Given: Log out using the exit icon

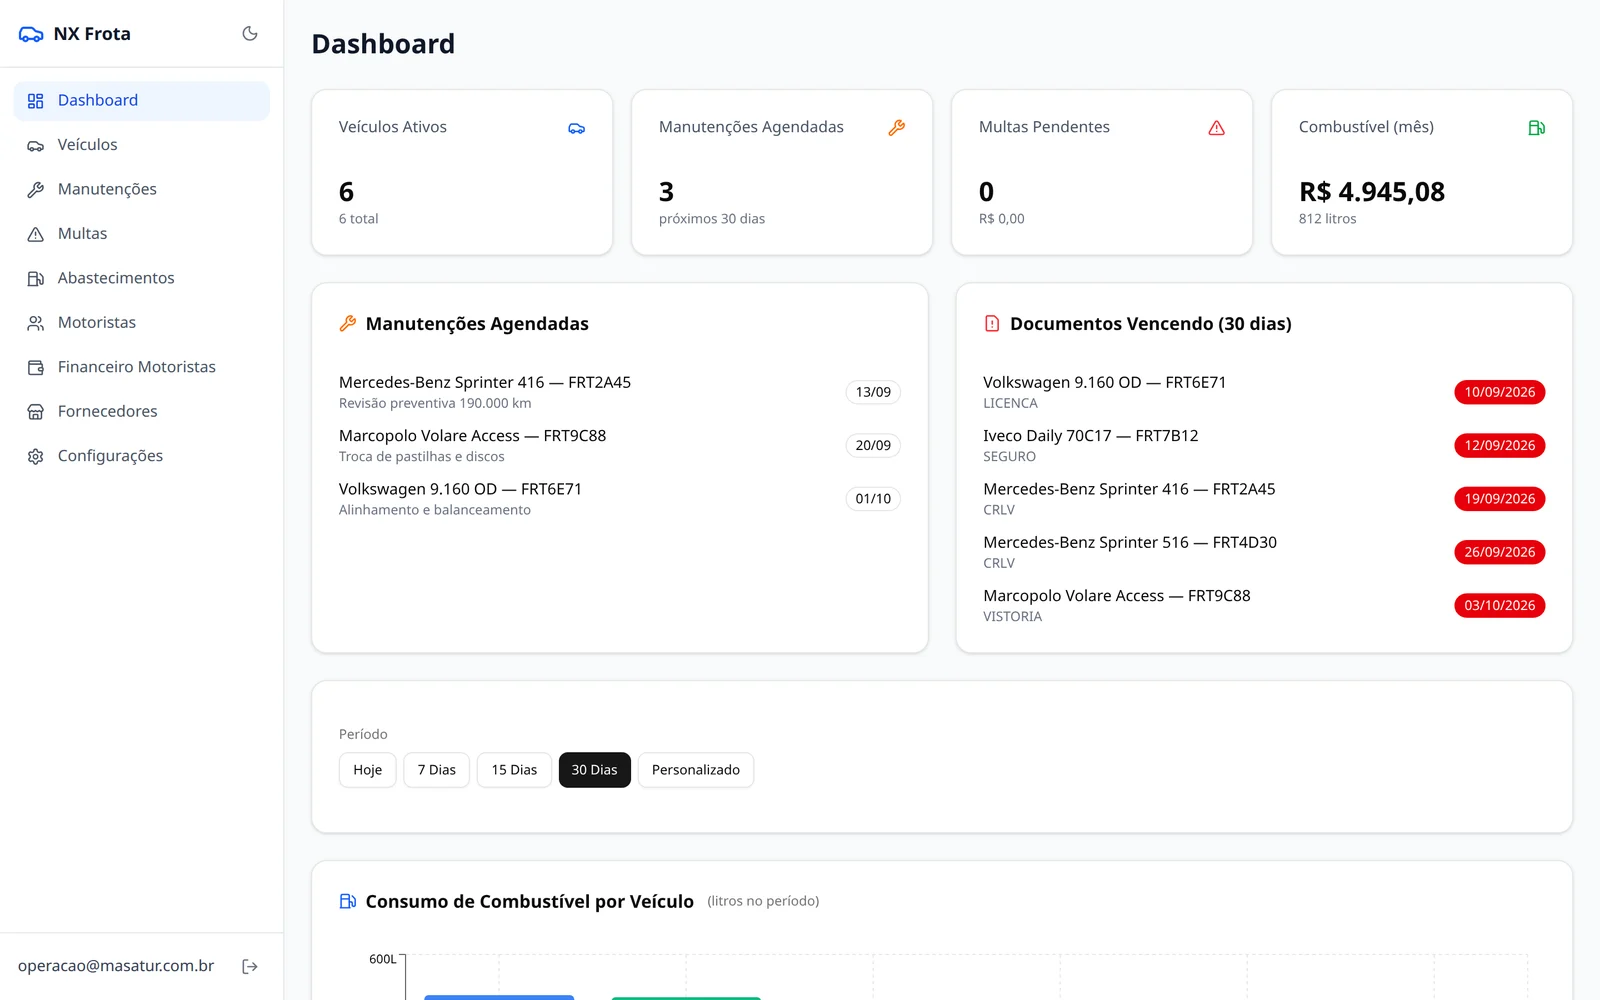Looking at the screenshot, I should (x=250, y=966).
